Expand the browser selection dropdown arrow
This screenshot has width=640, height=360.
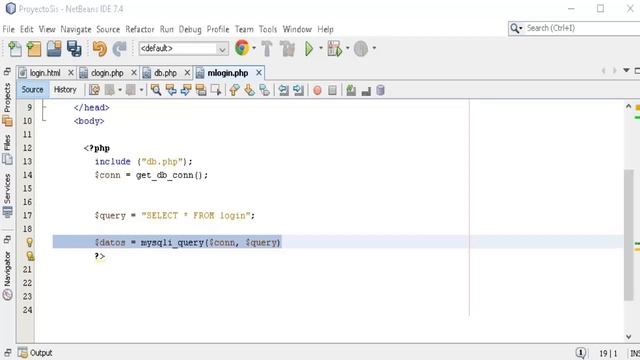point(254,48)
